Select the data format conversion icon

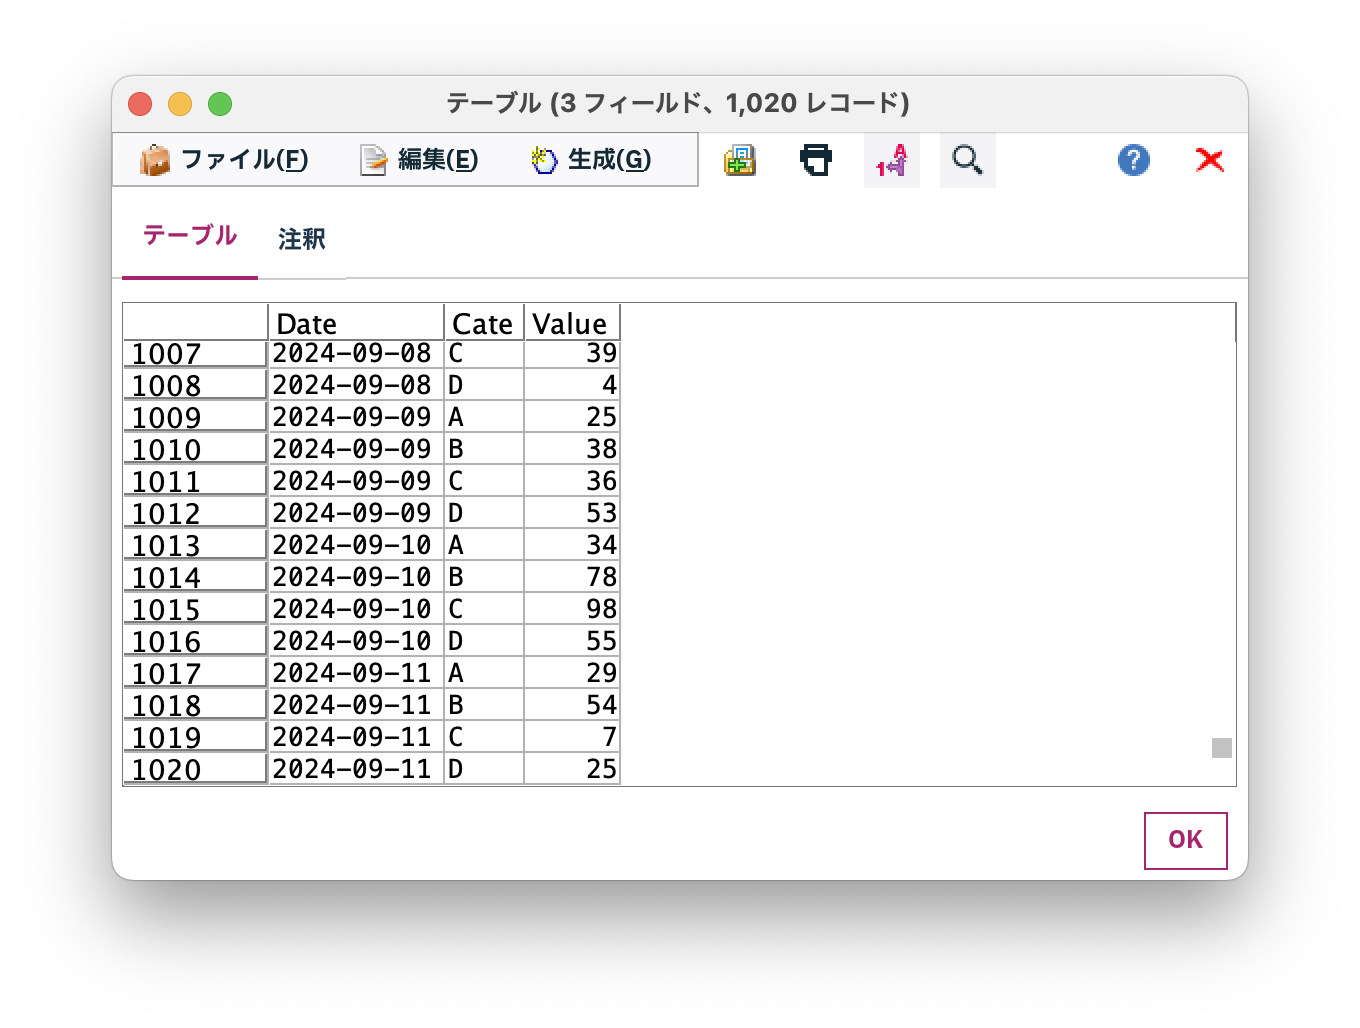click(891, 160)
